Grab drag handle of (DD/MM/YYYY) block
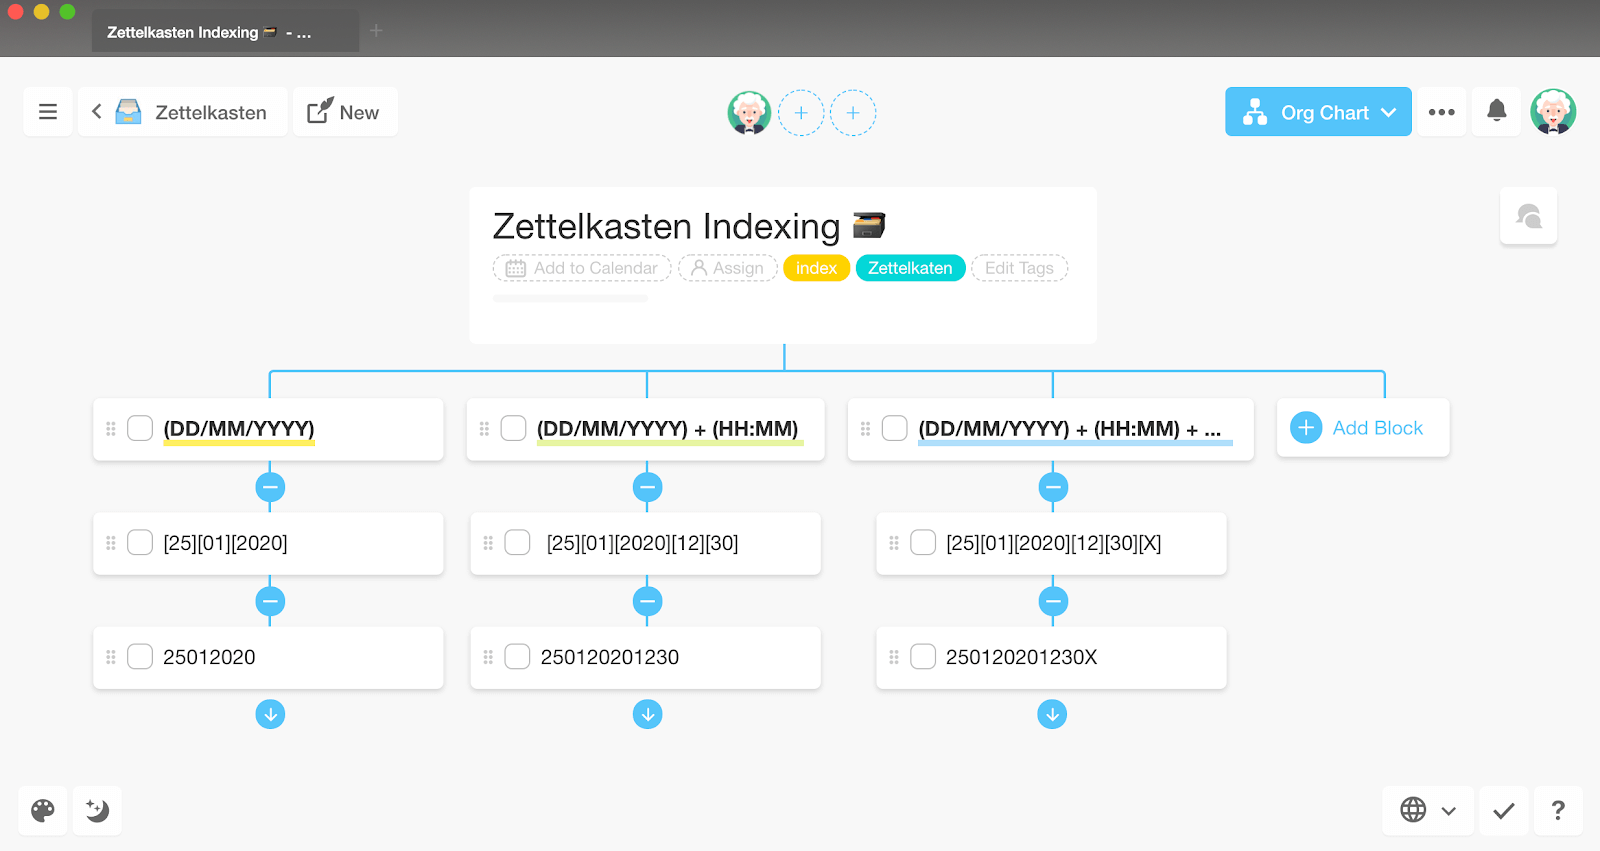 [111, 428]
